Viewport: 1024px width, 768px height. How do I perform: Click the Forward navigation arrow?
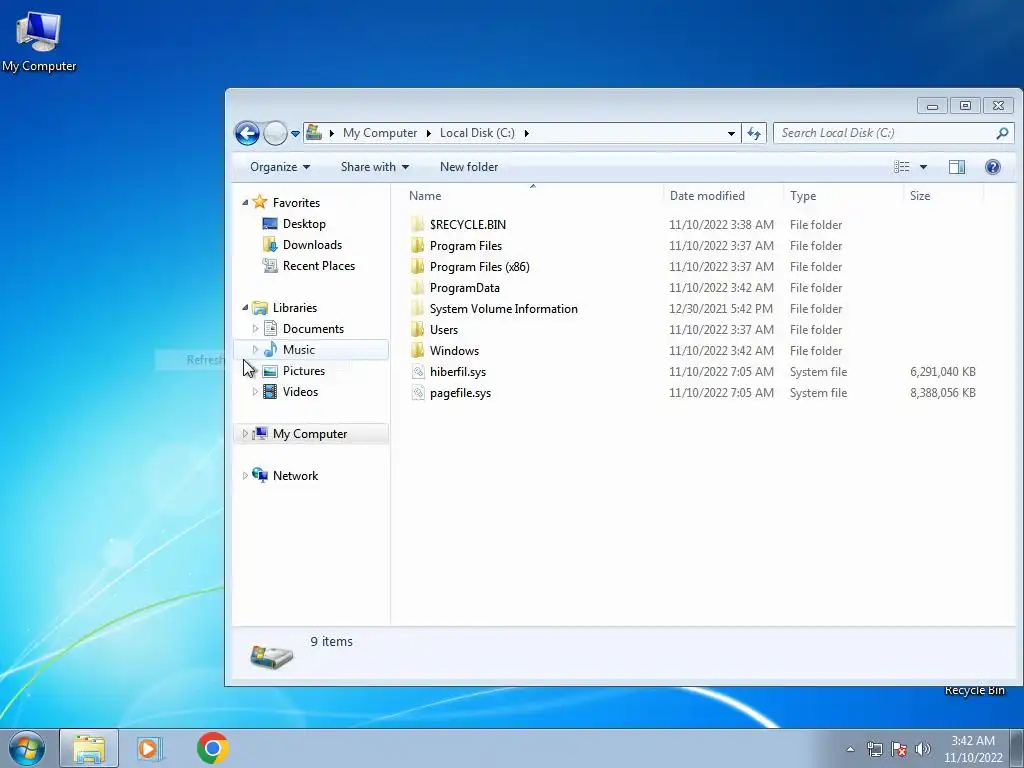(275, 133)
